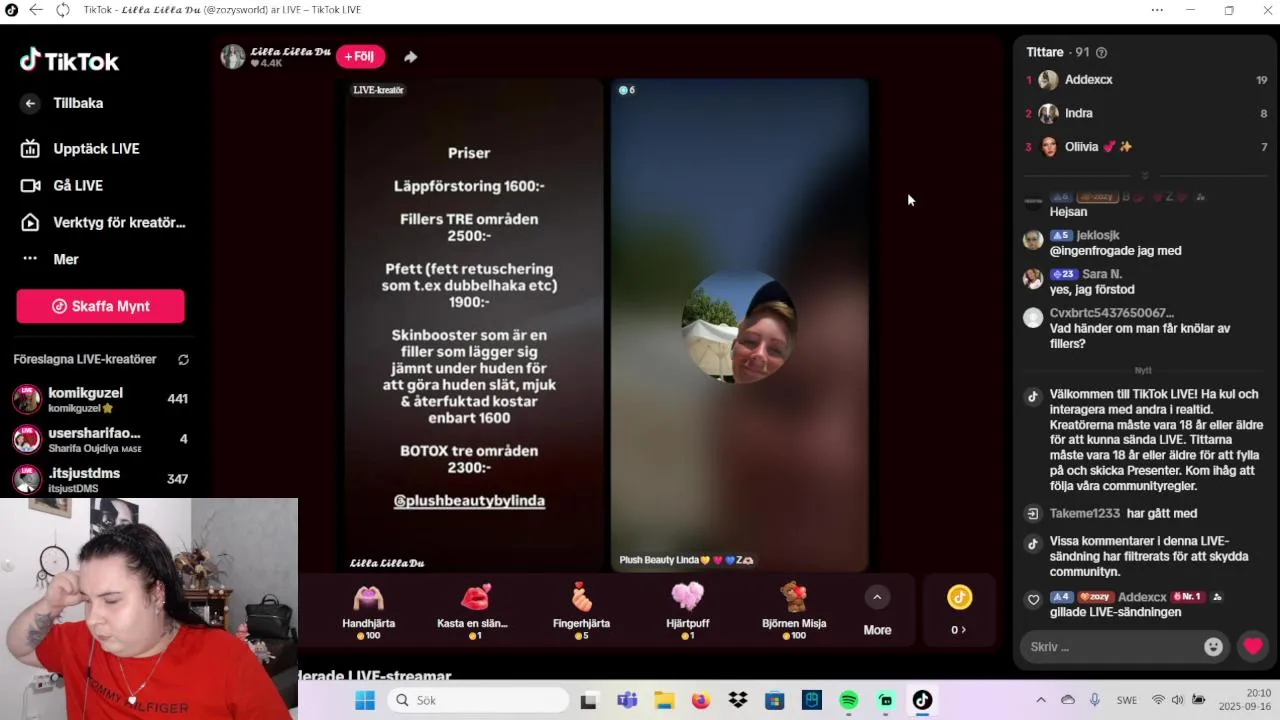Open coin balance icon
This screenshot has width=1280, height=720.
click(x=960, y=597)
